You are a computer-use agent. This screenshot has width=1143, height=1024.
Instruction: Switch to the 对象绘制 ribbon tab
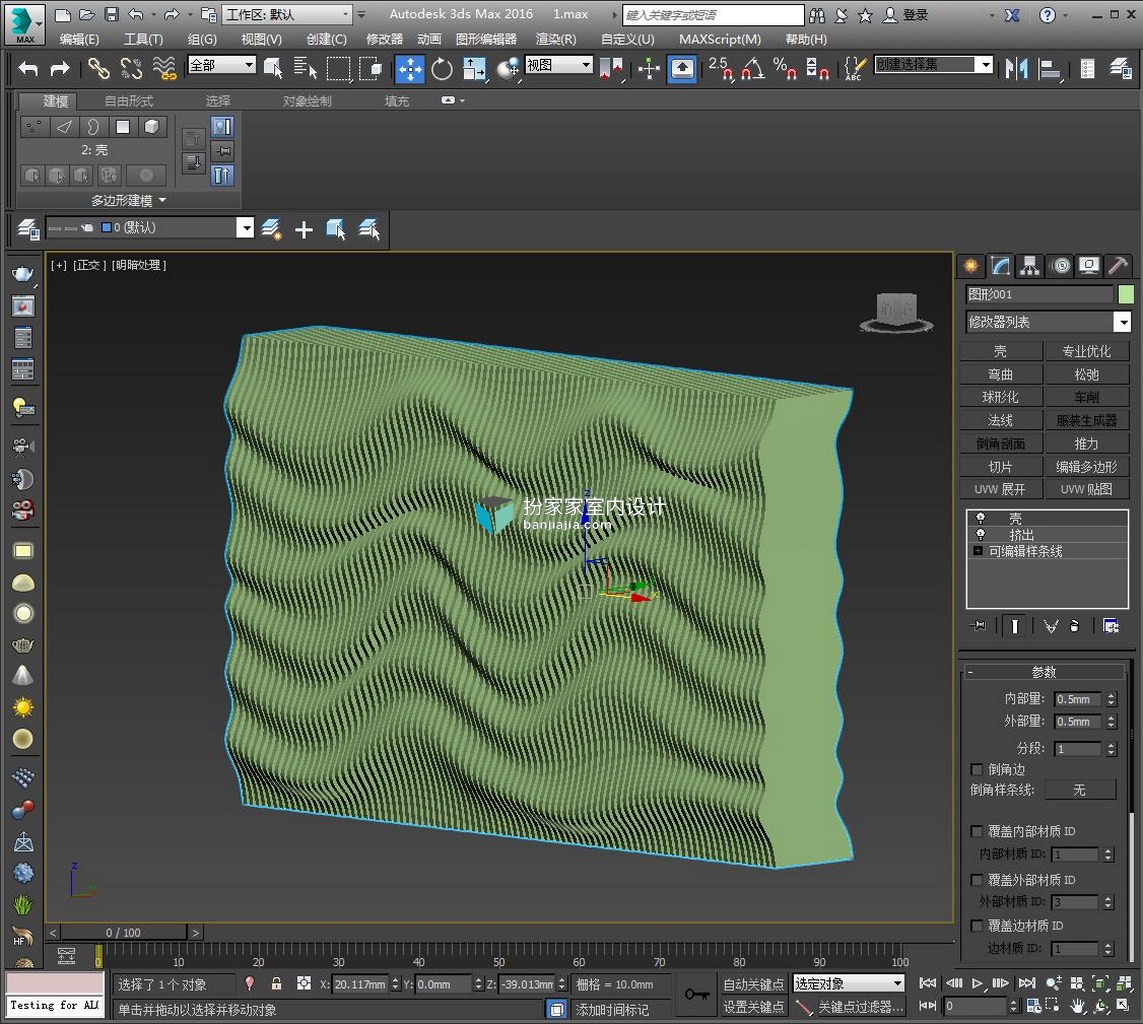click(307, 101)
